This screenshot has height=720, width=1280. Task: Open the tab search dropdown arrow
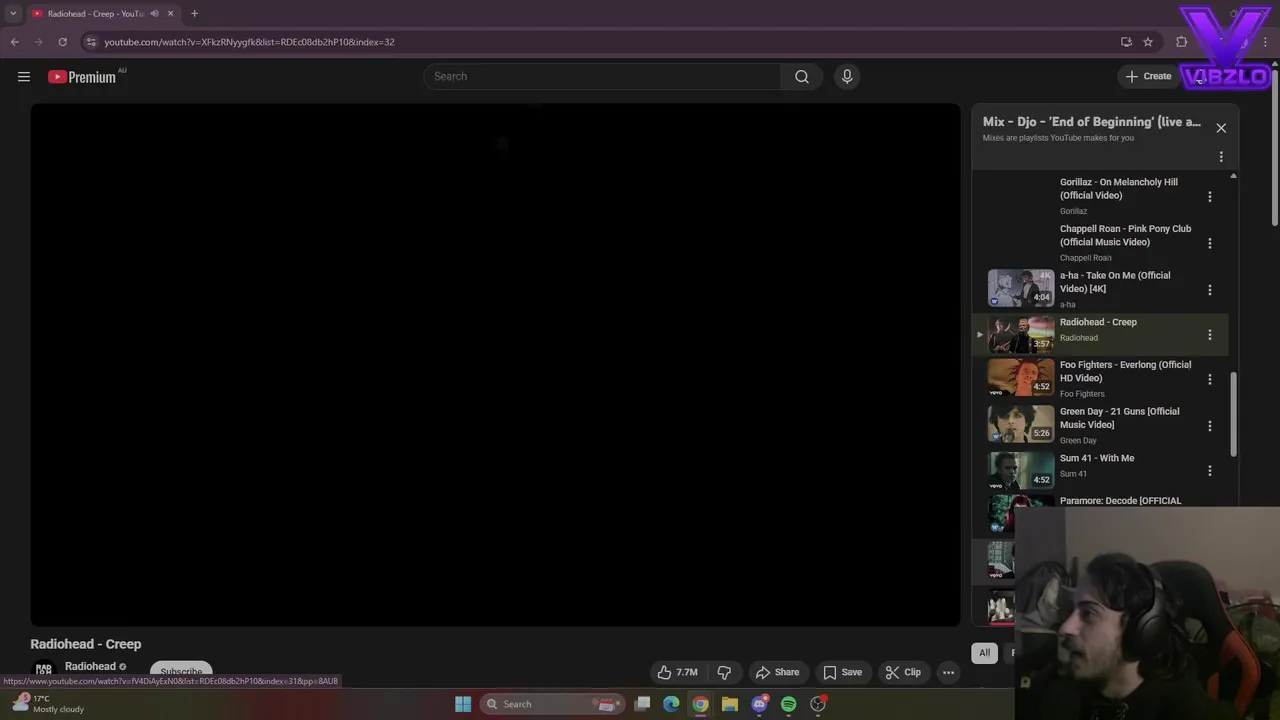(x=13, y=13)
